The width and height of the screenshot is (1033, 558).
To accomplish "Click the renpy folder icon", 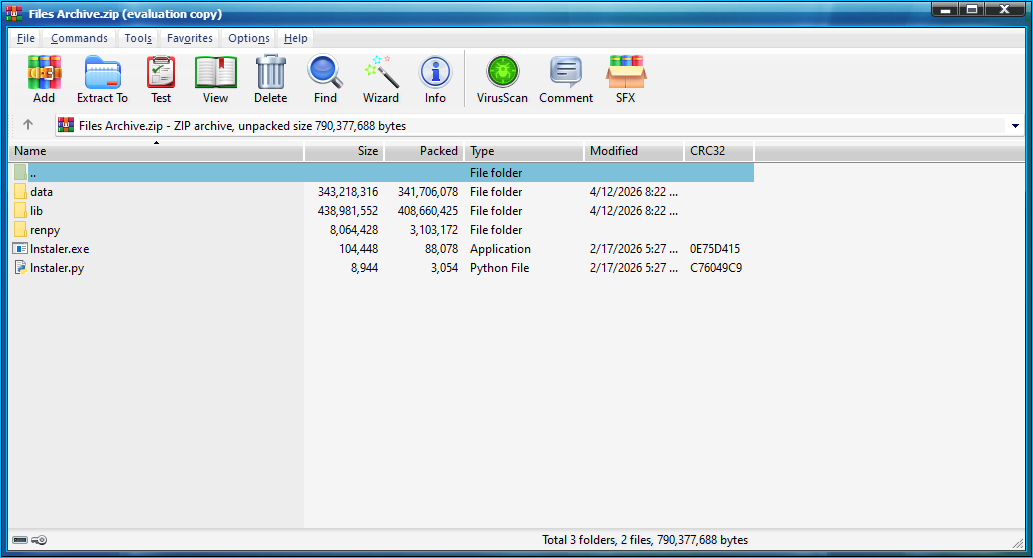I will [x=20, y=230].
